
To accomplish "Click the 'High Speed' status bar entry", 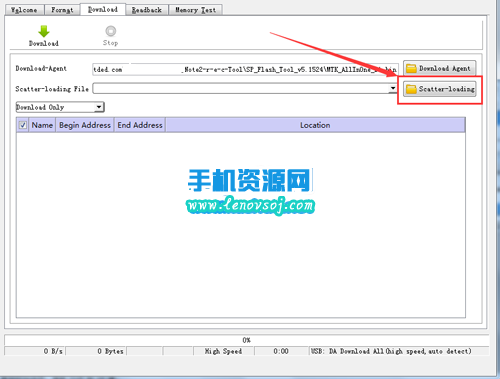I will pyautogui.click(x=223, y=351).
